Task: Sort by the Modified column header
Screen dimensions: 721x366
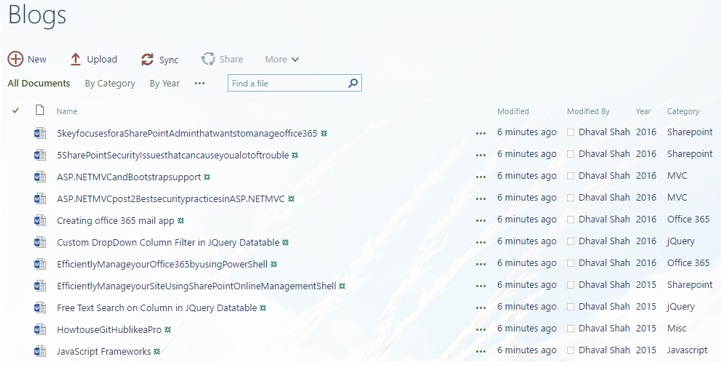Action: (513, 111)
